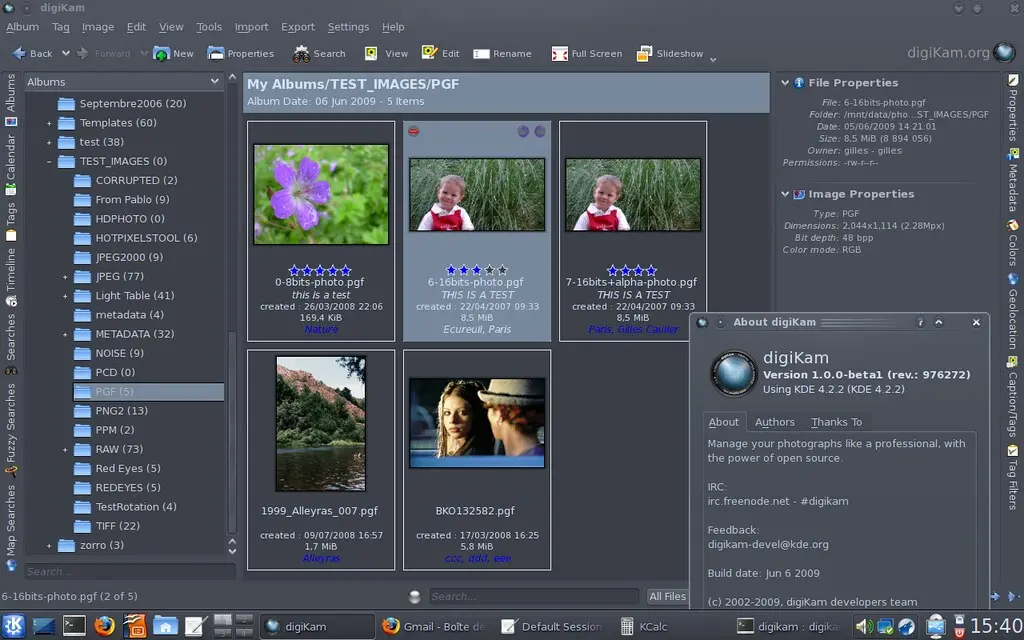1024x640 pixels.
Task: Collapse the Image Properties section
Action: 784,194
